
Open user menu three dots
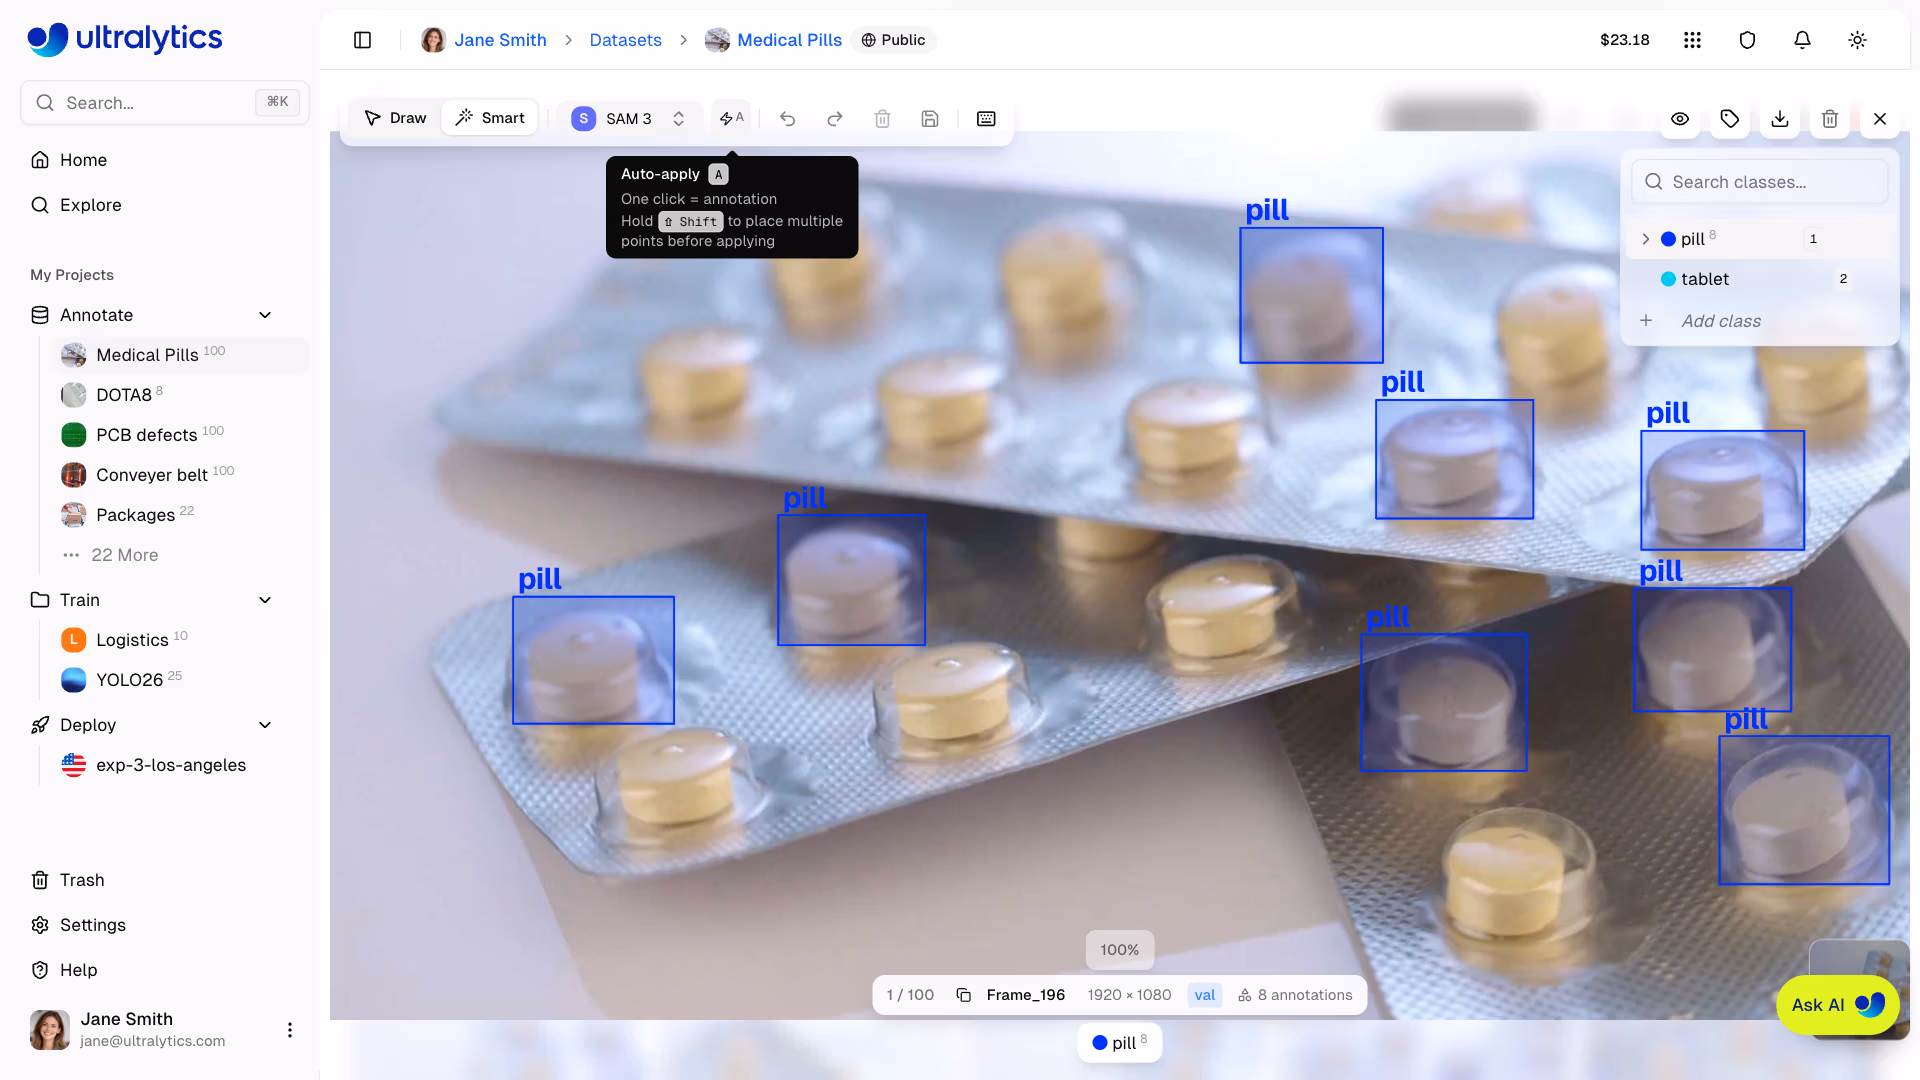coord(290,1030)
